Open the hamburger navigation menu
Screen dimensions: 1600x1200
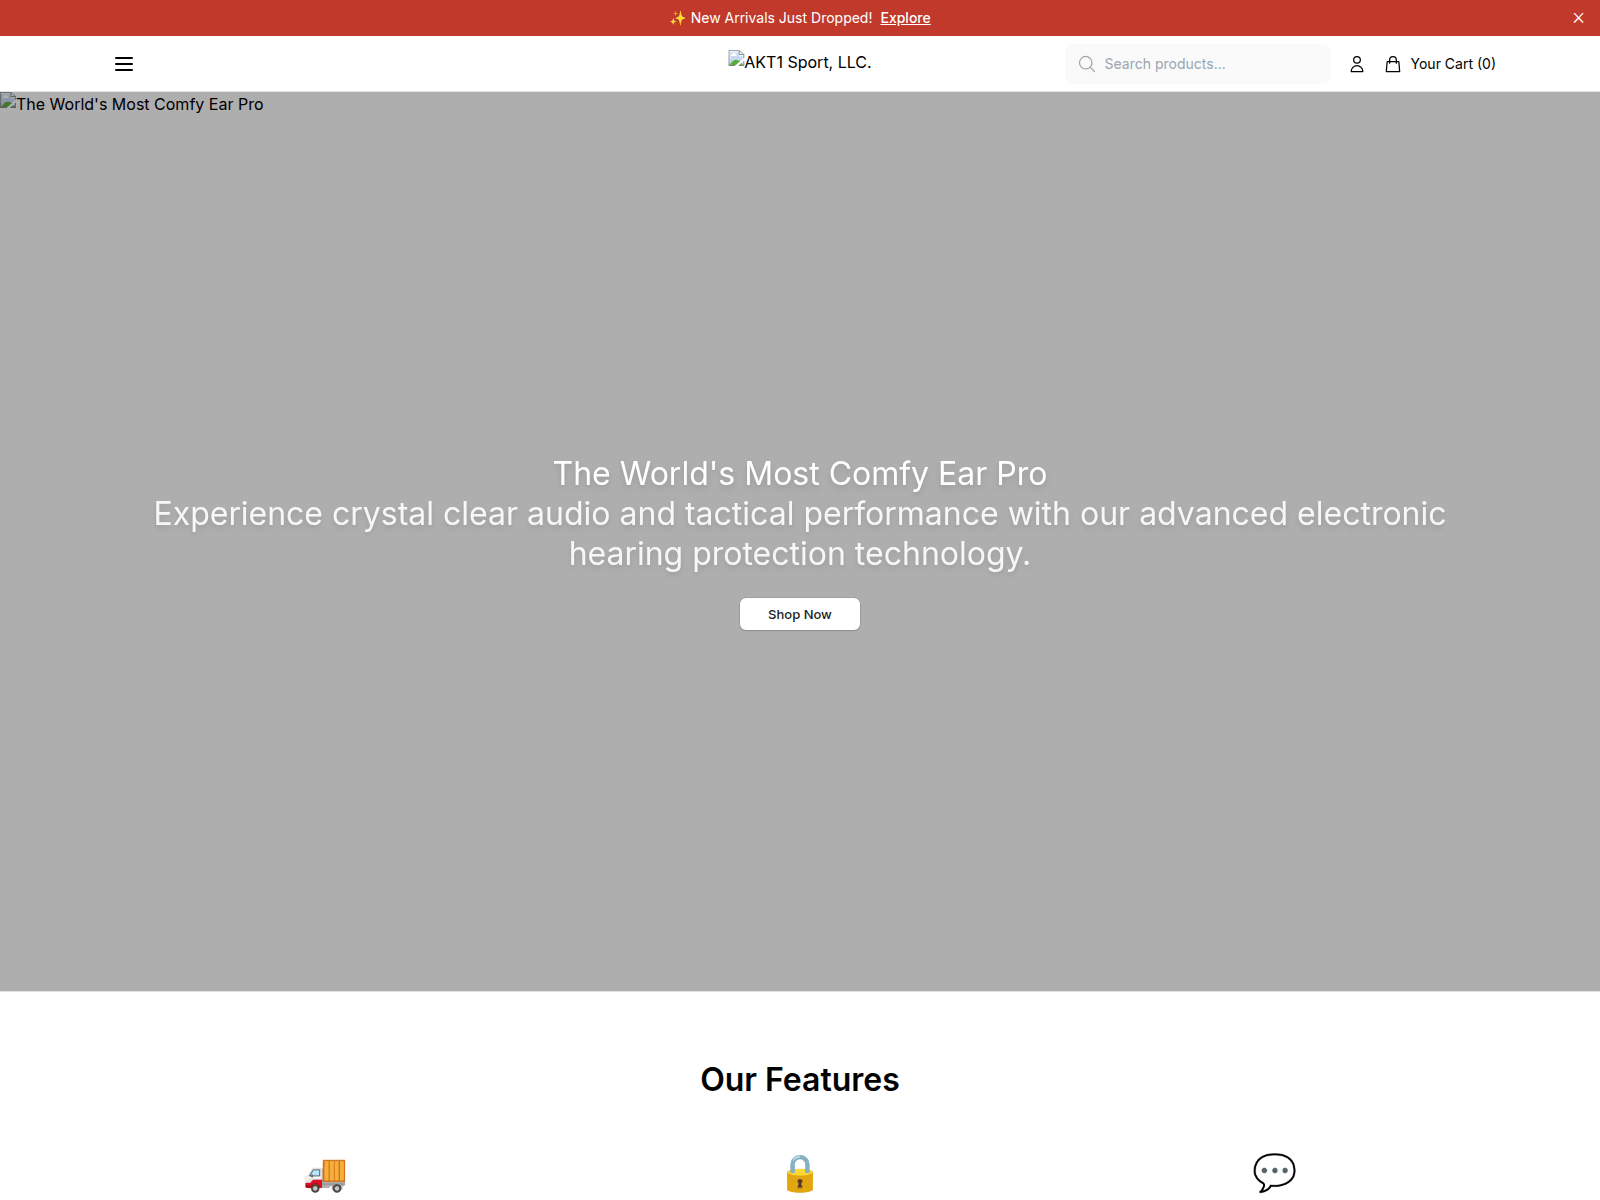[x=124, y=64]
